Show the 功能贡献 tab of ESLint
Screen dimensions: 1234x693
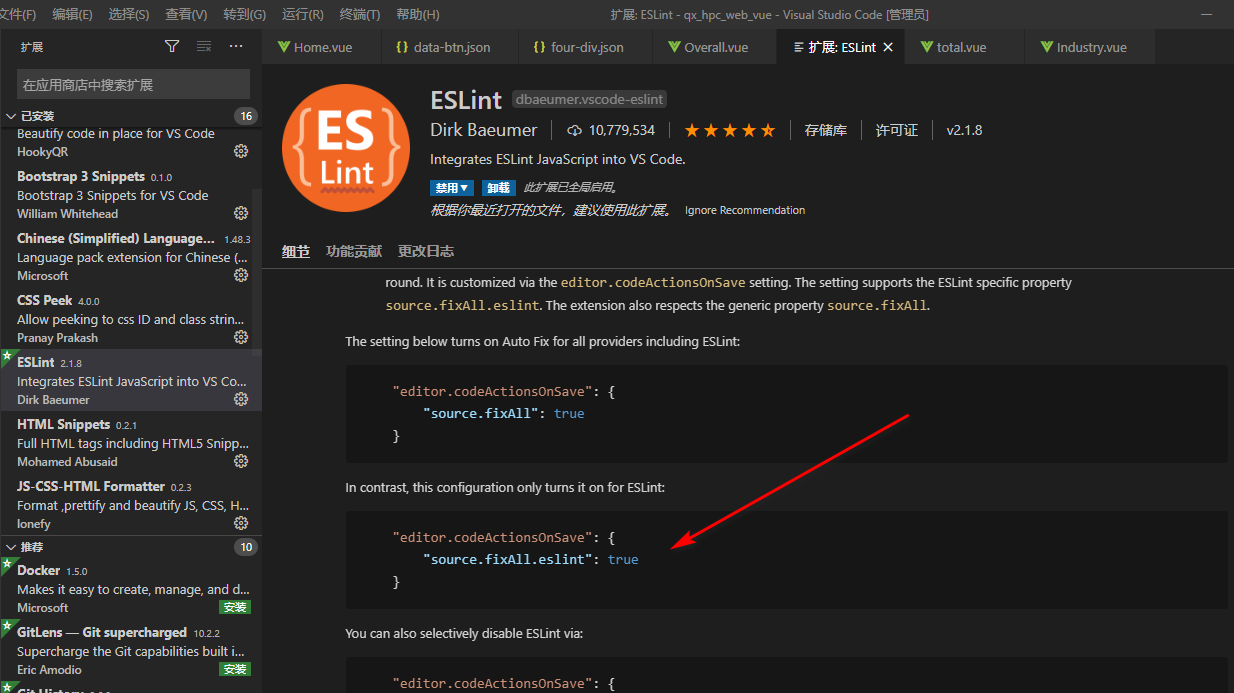[x=354, y=251]
